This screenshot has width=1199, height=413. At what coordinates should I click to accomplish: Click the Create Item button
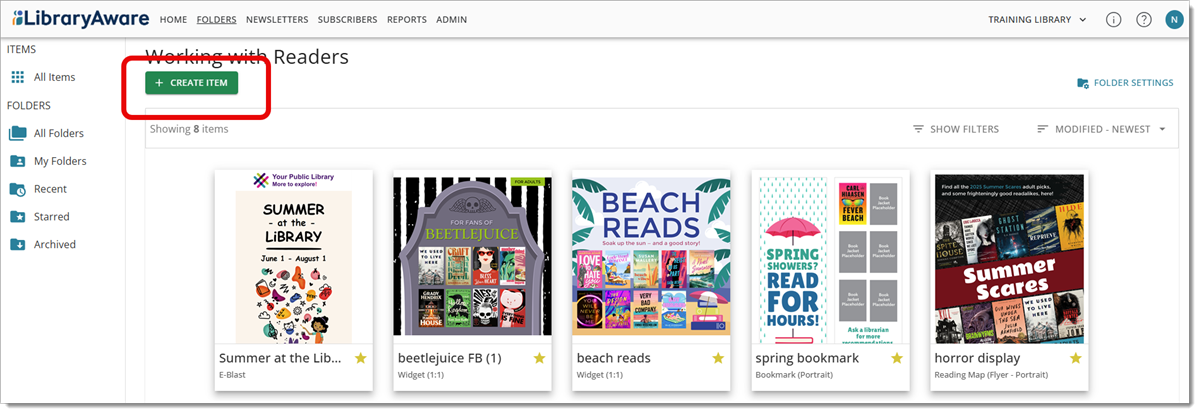pyautogui.click(x=192, y=83)
